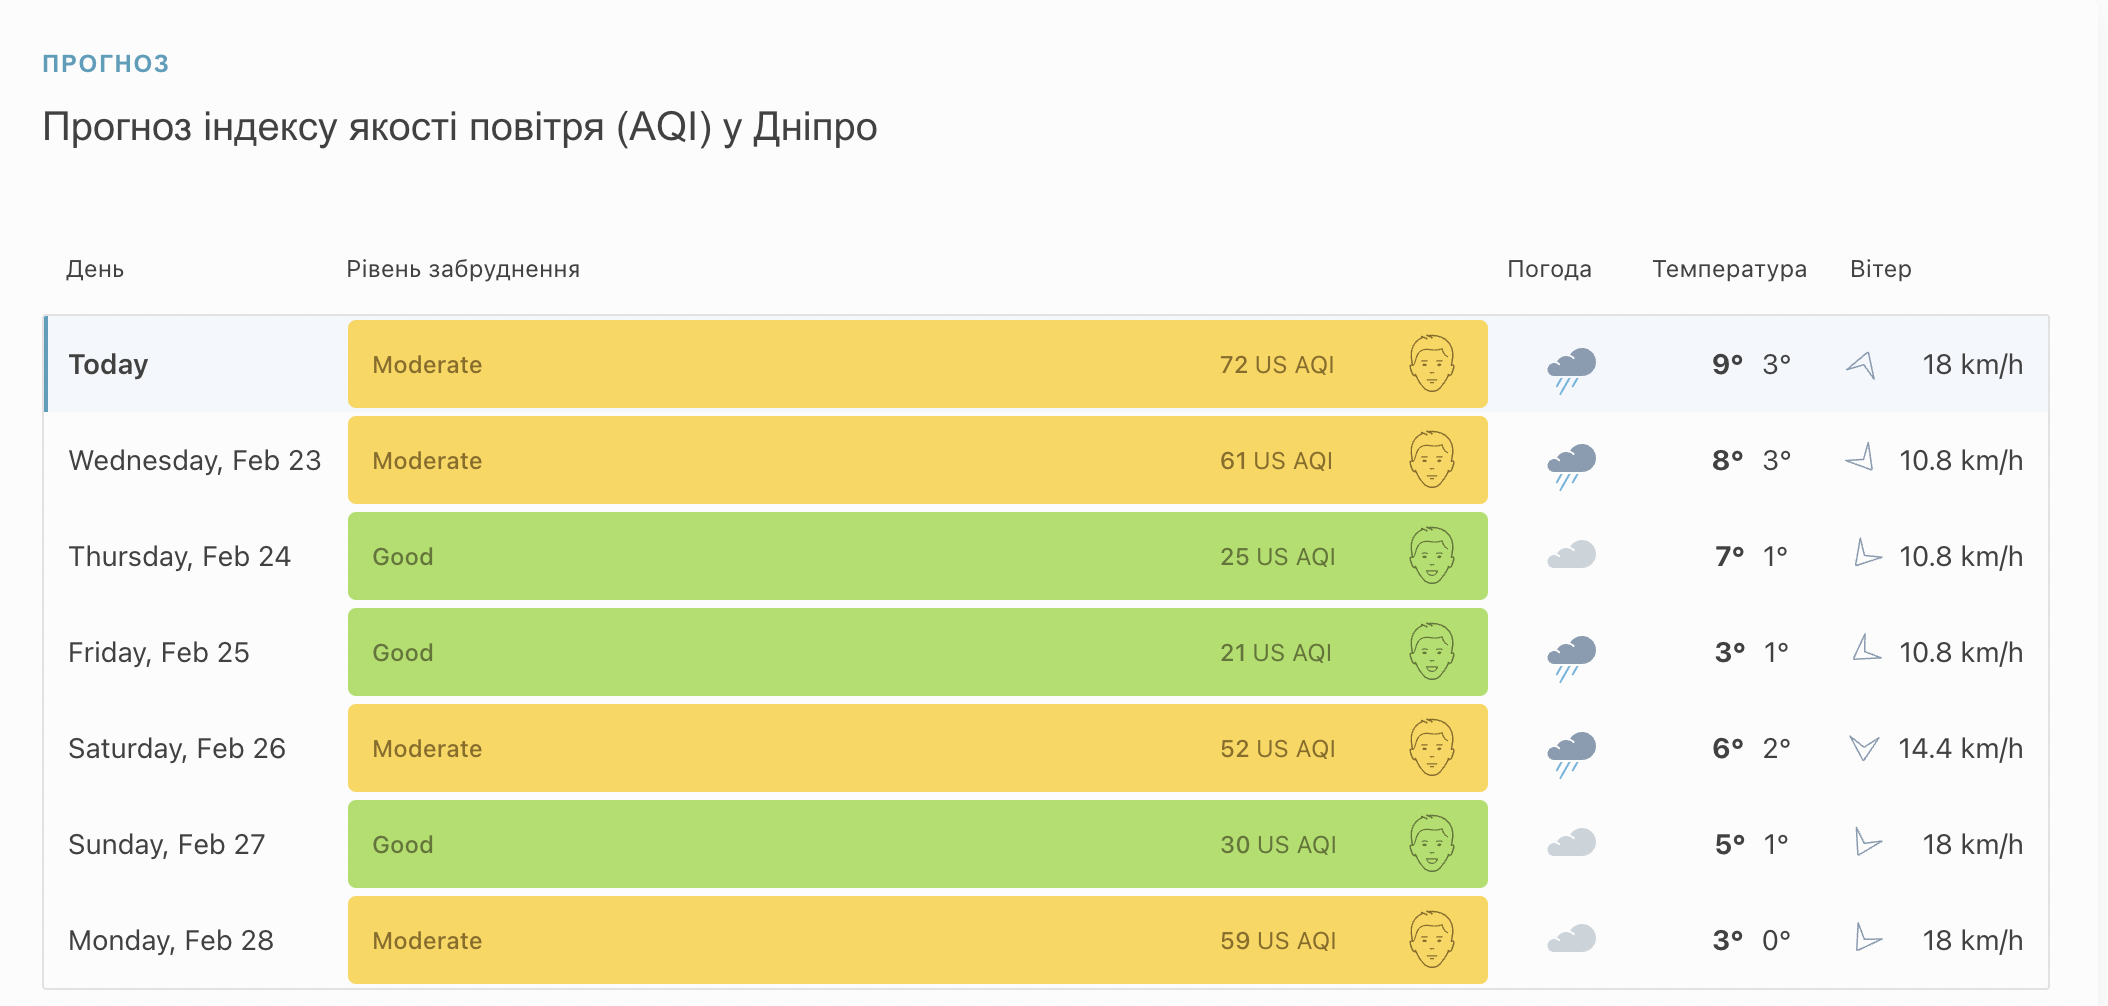The image size is (2108, 1006).
Task: Click the Вітер column header
Action: pyautogui.click(x=1880, y=269)
